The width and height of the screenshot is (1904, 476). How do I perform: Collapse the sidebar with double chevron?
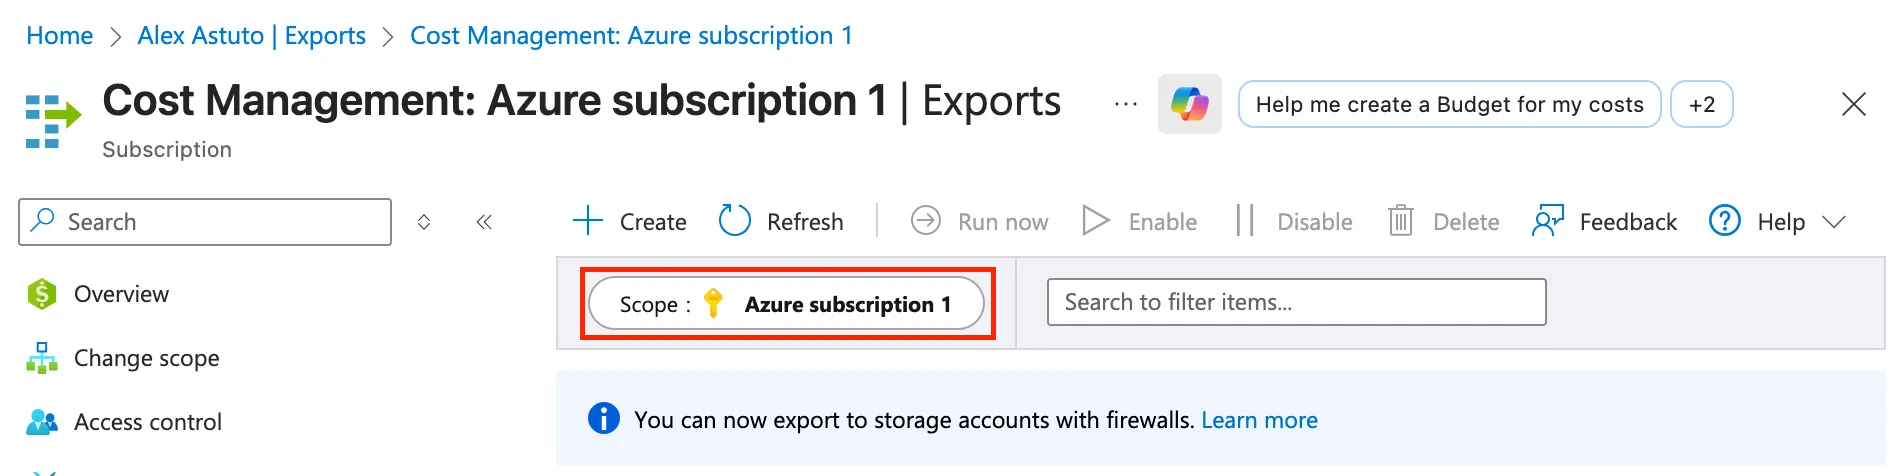484,222
